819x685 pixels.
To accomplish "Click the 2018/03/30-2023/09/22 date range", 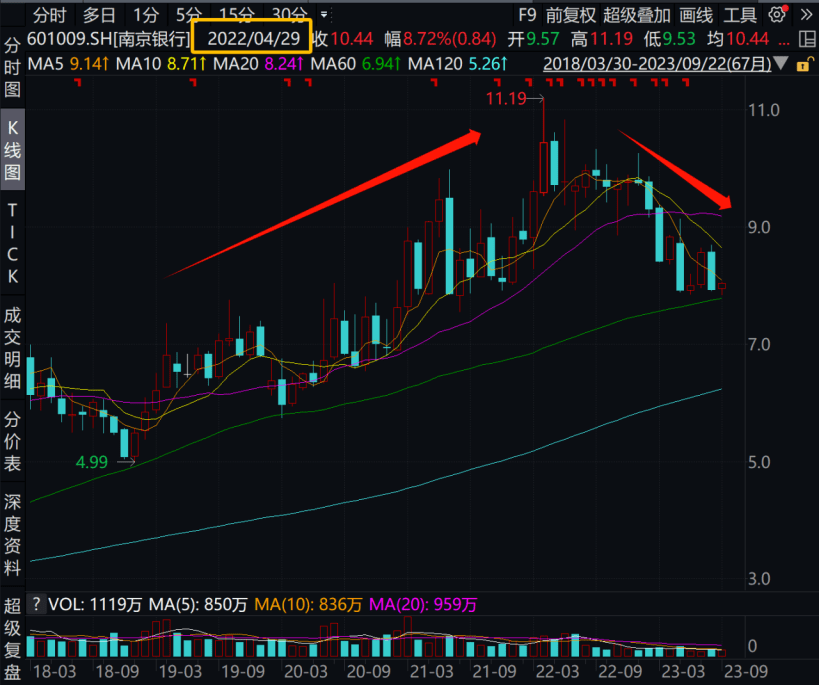I will coord(657,64).
